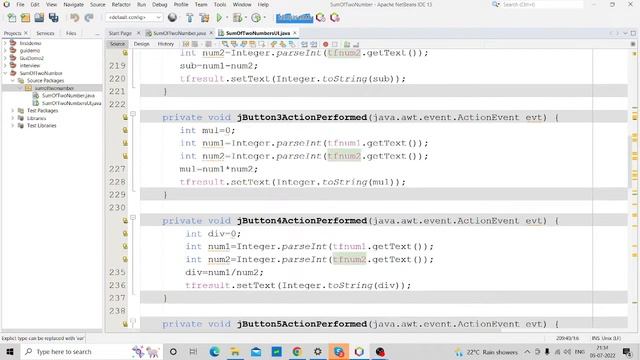Viewport: 640px width, 360px height.
Task: Switch to the Files panel tab
Action: pos(71,33)
